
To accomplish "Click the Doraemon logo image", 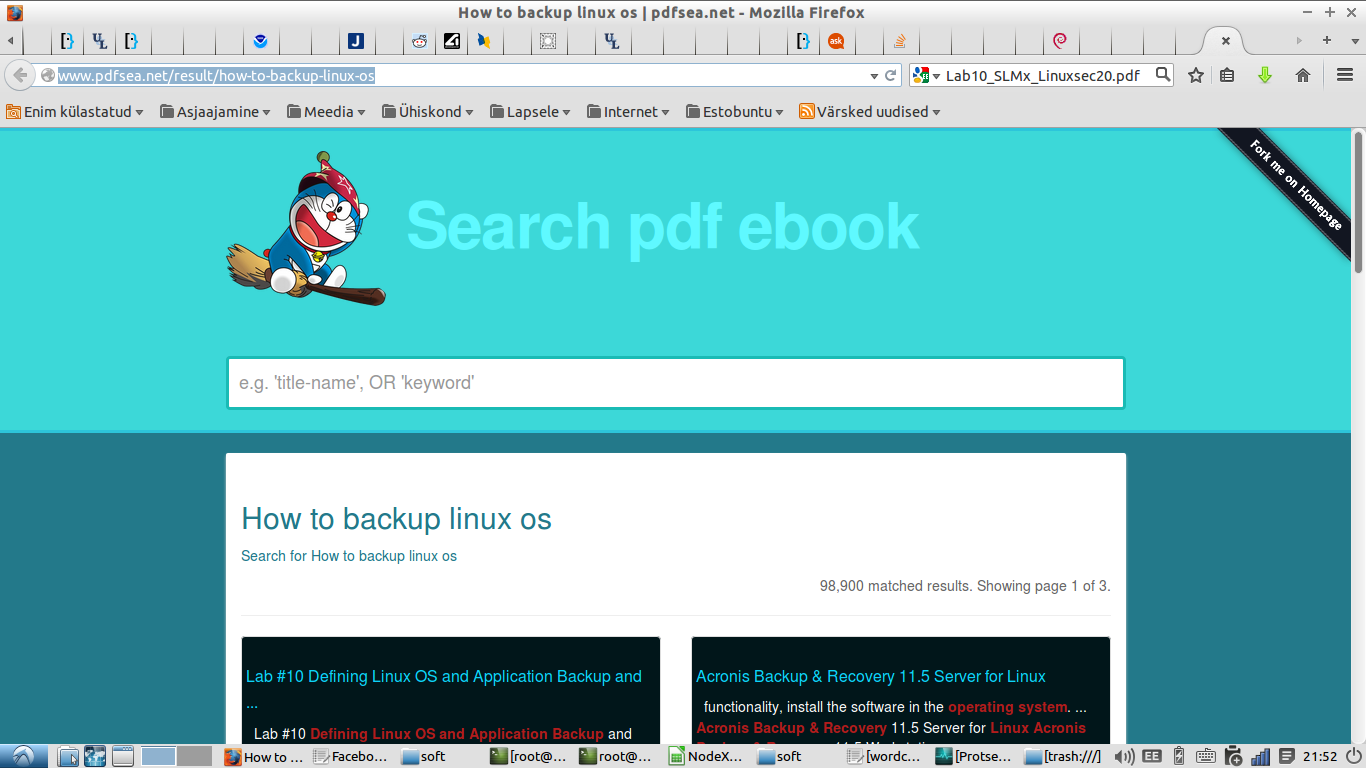I will tap(306, 228).
